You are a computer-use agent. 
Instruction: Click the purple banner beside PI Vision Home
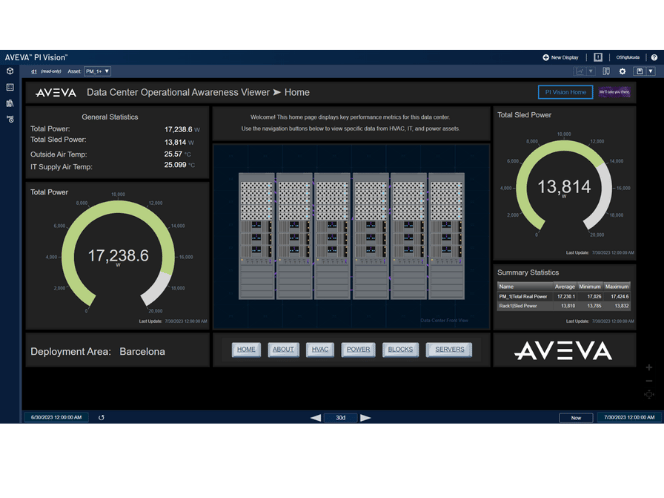(614, 92)
